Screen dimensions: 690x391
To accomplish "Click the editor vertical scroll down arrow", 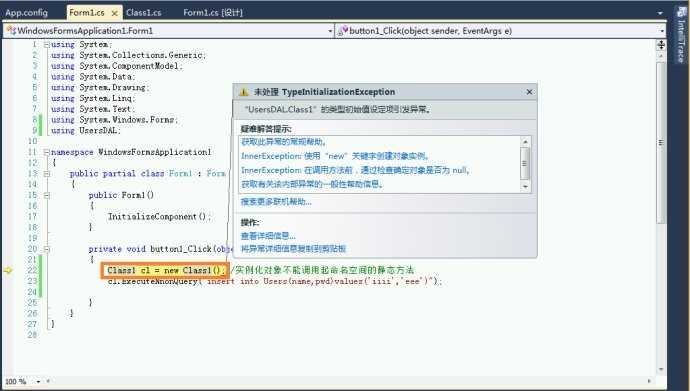I will (x=661, y=369).
